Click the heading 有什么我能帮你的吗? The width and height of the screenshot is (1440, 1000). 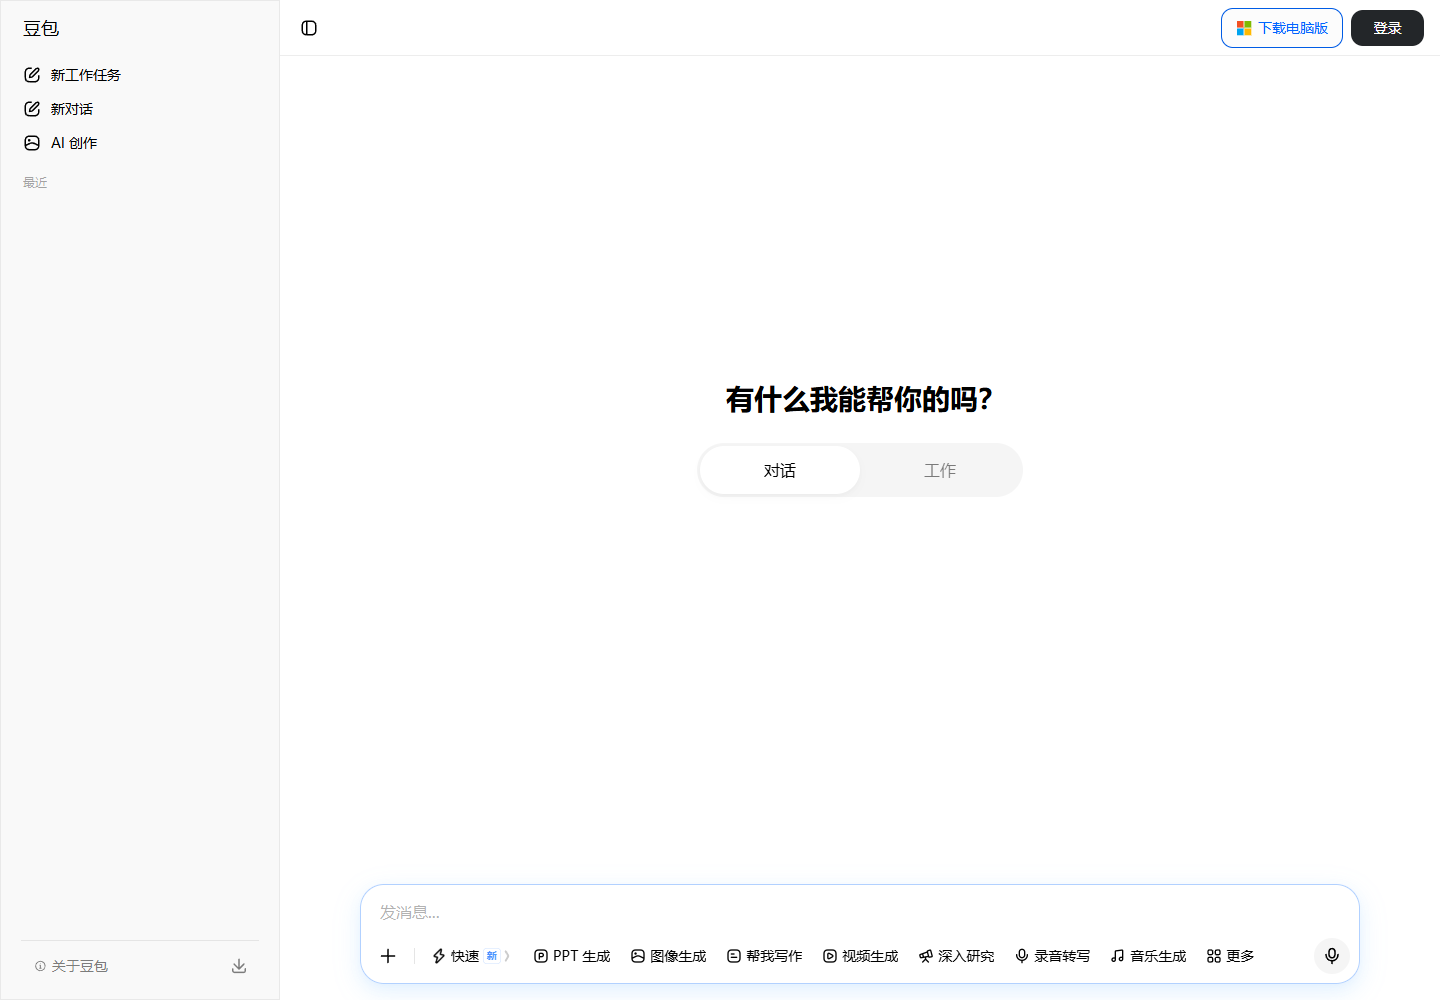click(x=859, y=399)
